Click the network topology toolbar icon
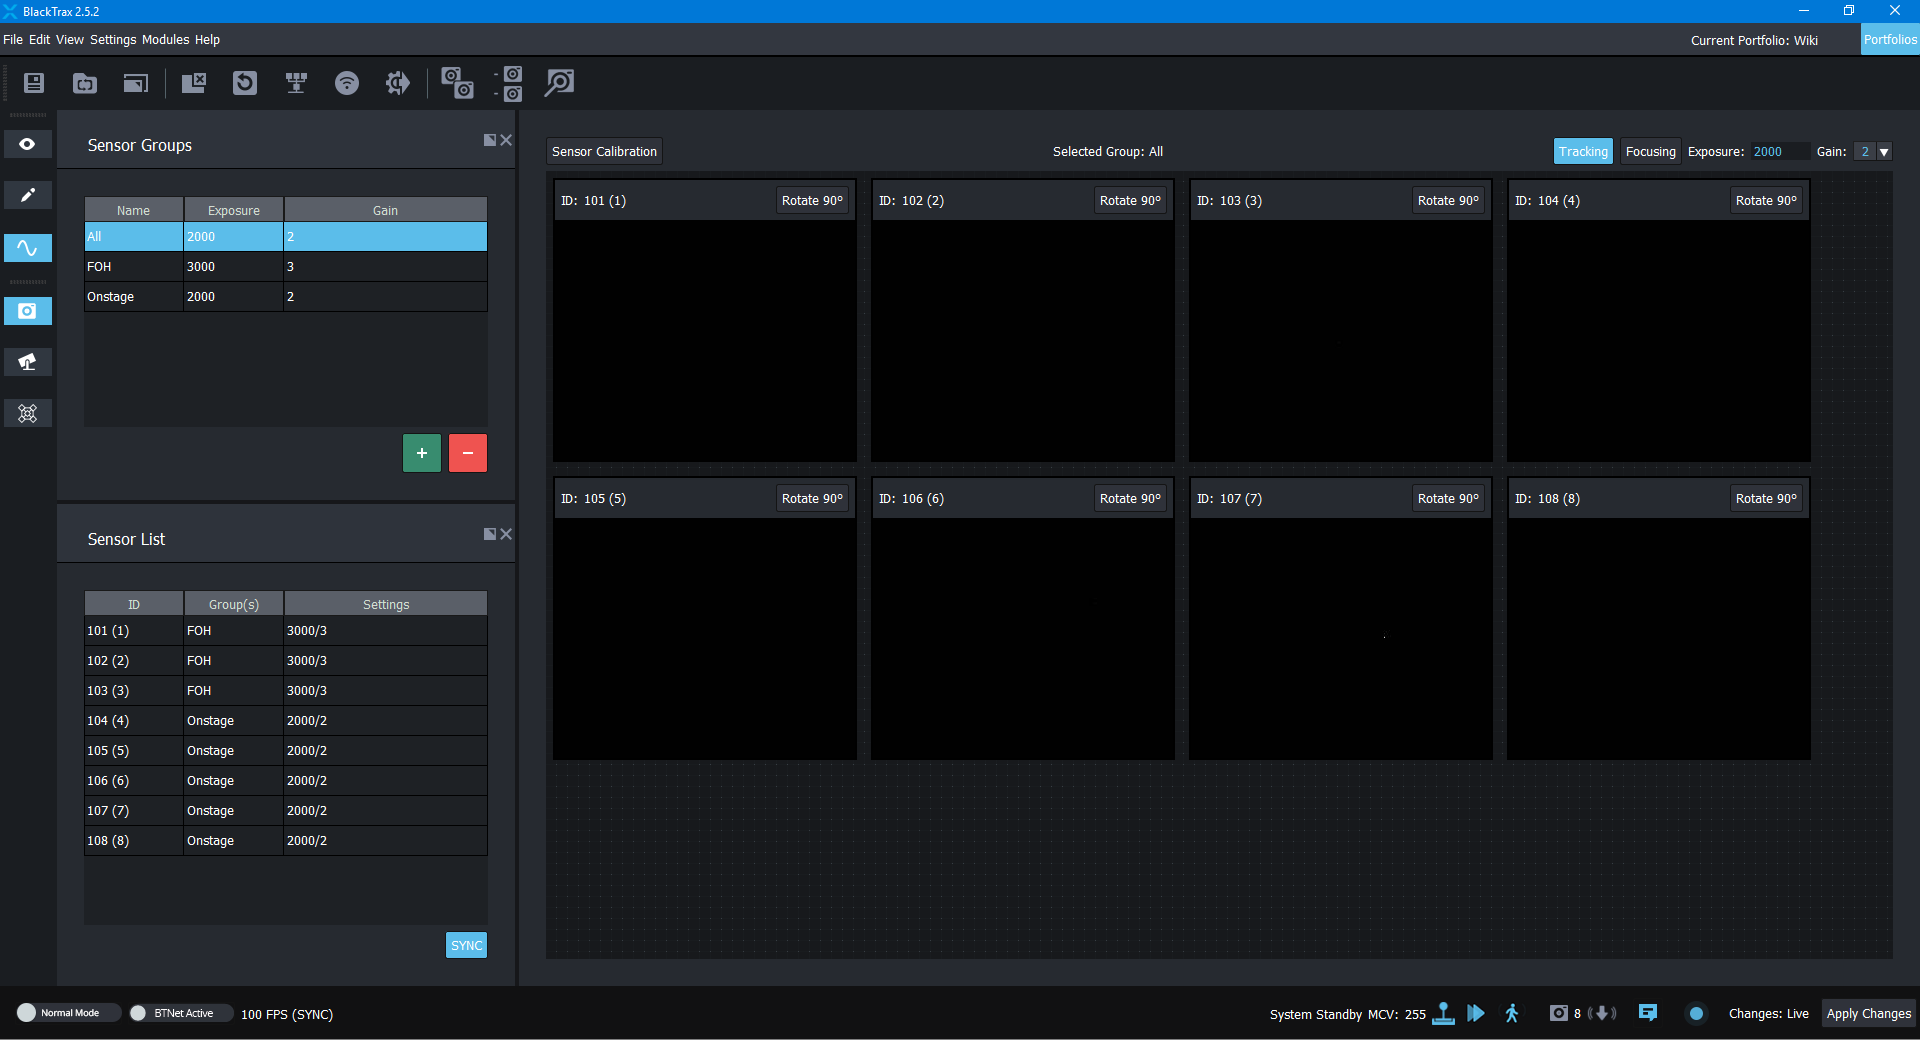Image resolution: width=1920 pixels, height=1040 pixels. [x=296, y=83]
